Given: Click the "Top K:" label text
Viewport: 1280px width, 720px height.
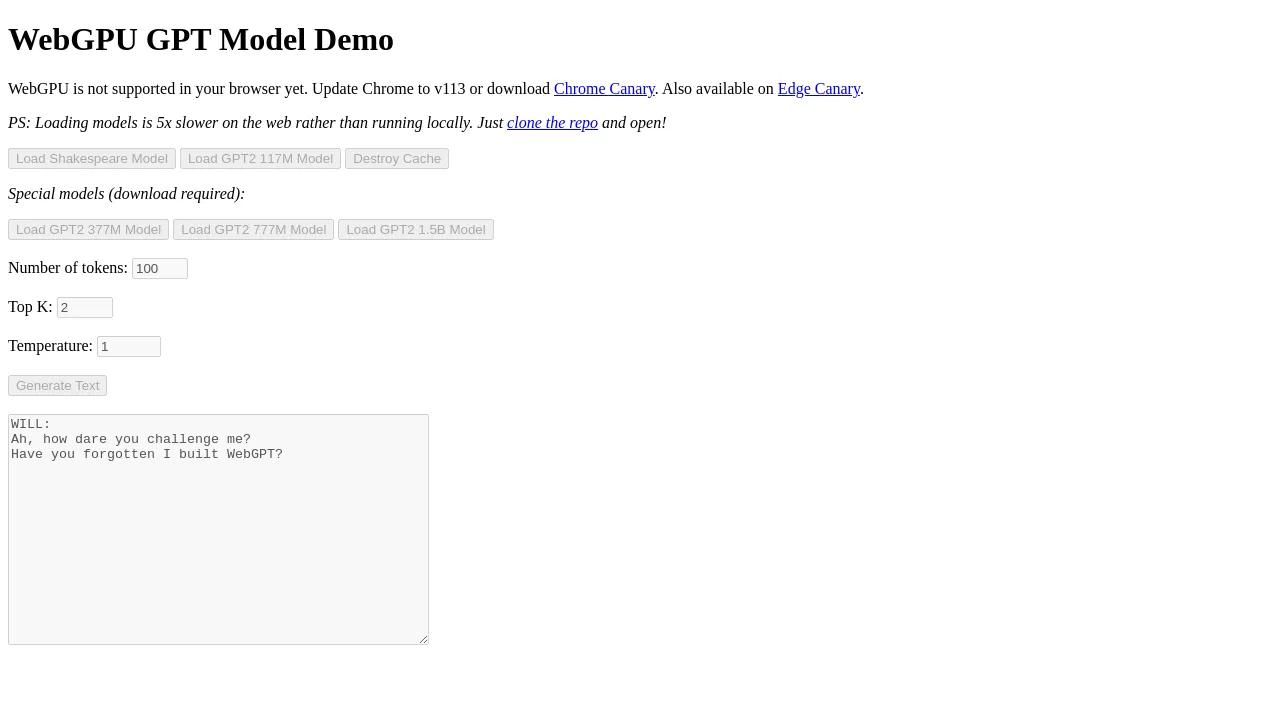Looking at the screenshot, I should 30,307.
